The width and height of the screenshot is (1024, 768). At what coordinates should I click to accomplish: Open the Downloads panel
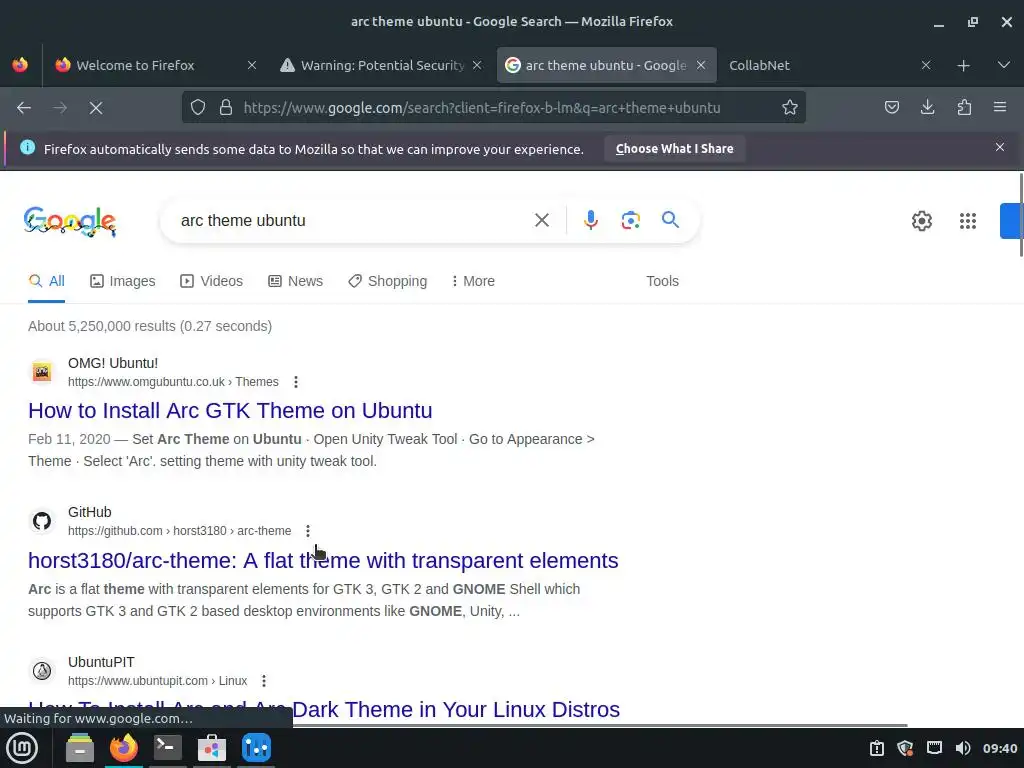click(x=927, y=107)
